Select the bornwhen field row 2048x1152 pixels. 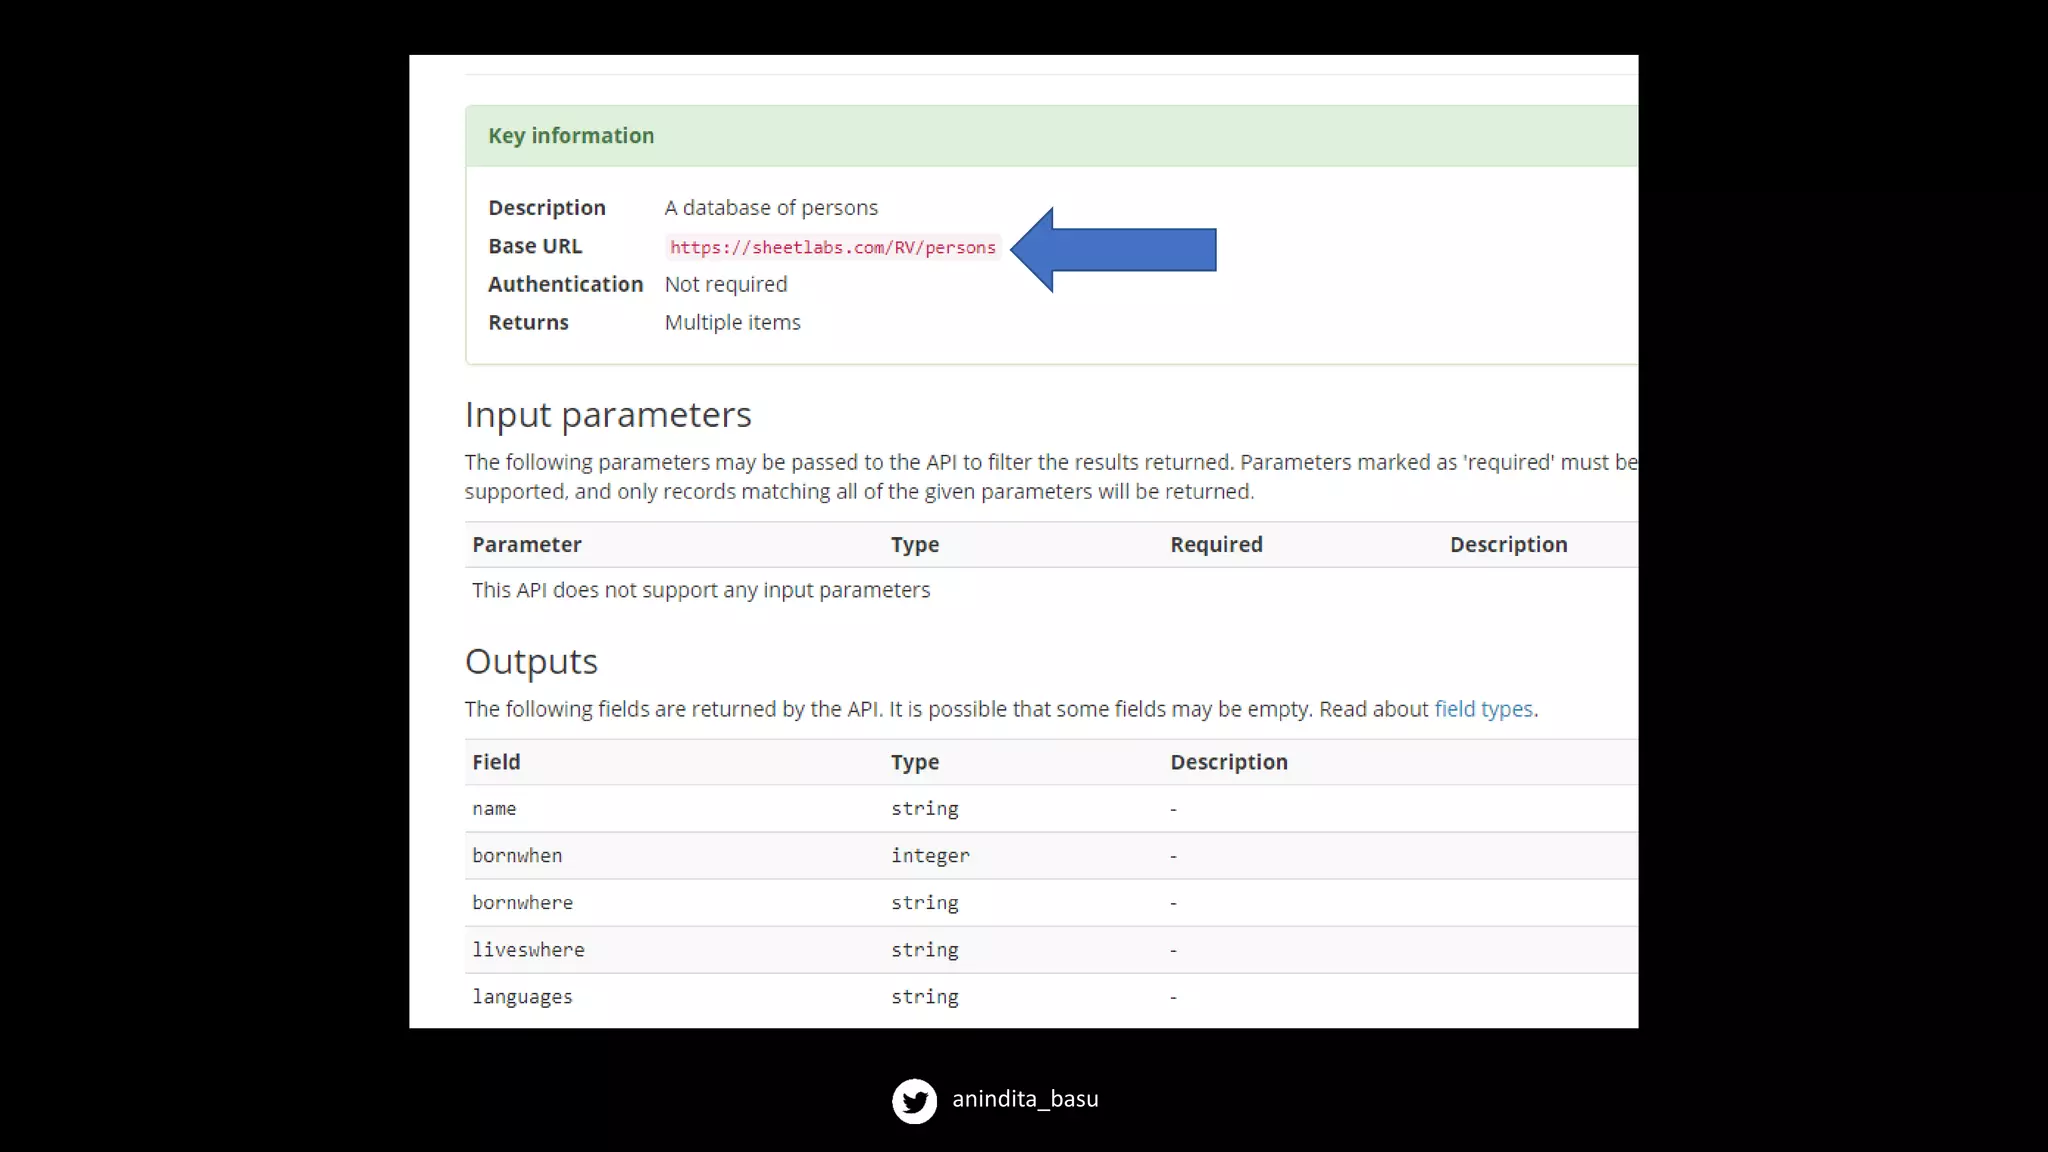(x=517, y=855)
